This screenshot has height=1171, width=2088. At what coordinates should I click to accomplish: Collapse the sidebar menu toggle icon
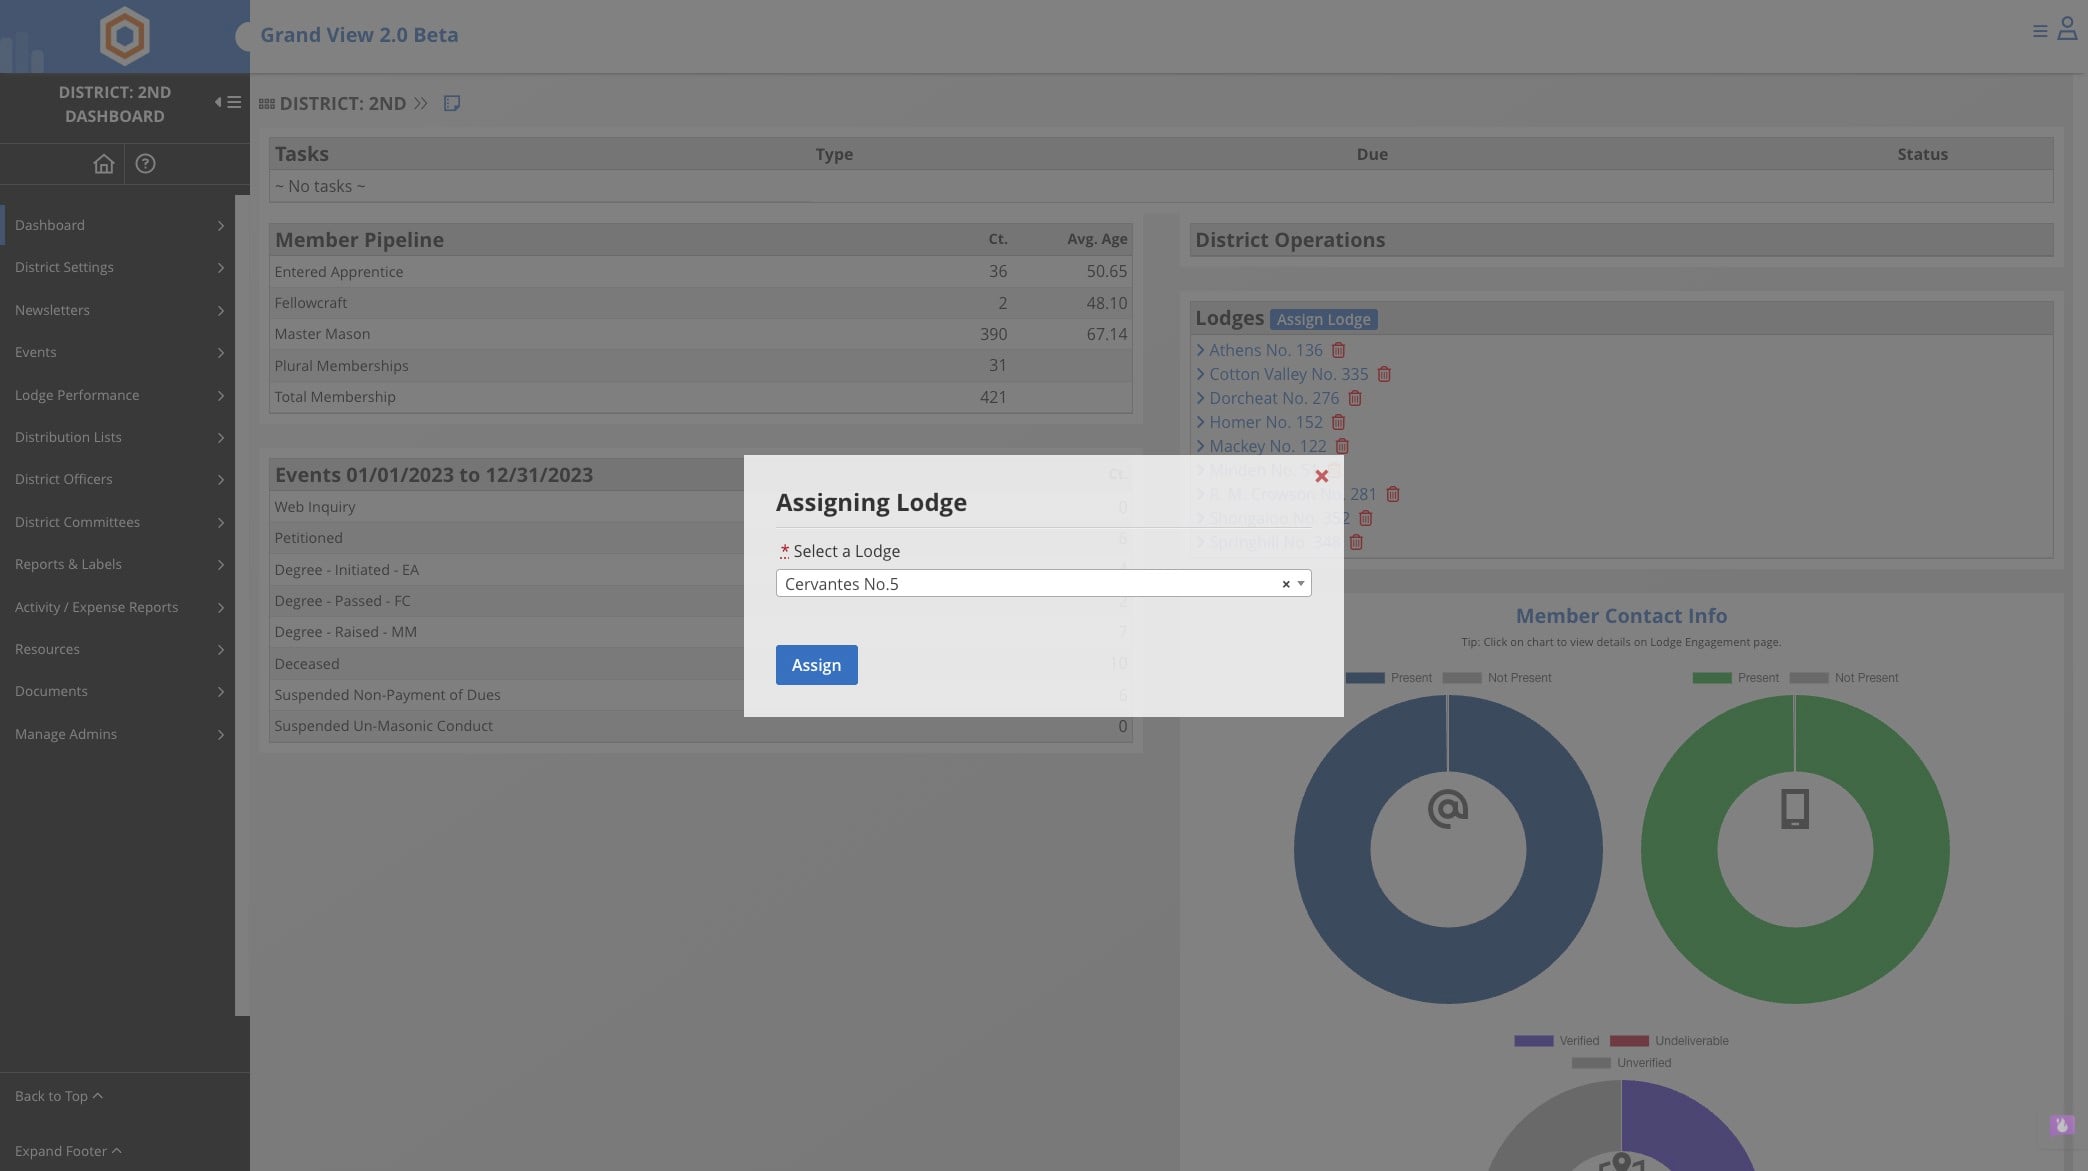pos(228,102)
